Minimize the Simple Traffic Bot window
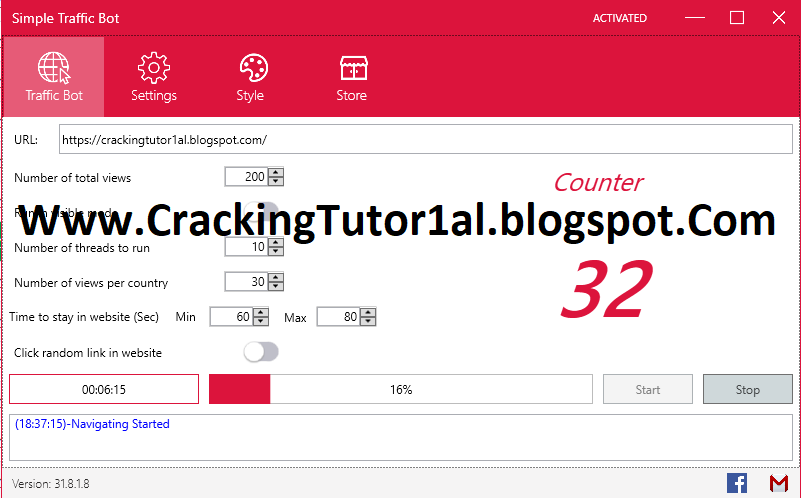 coord(695,18)
